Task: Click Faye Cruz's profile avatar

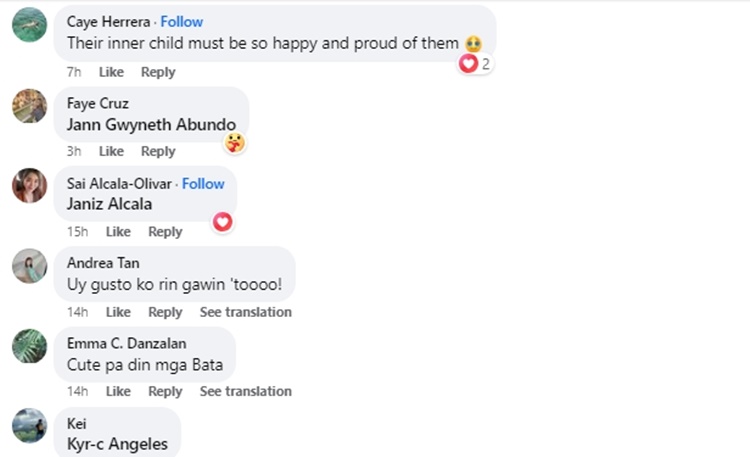Action: coord(29,106)
